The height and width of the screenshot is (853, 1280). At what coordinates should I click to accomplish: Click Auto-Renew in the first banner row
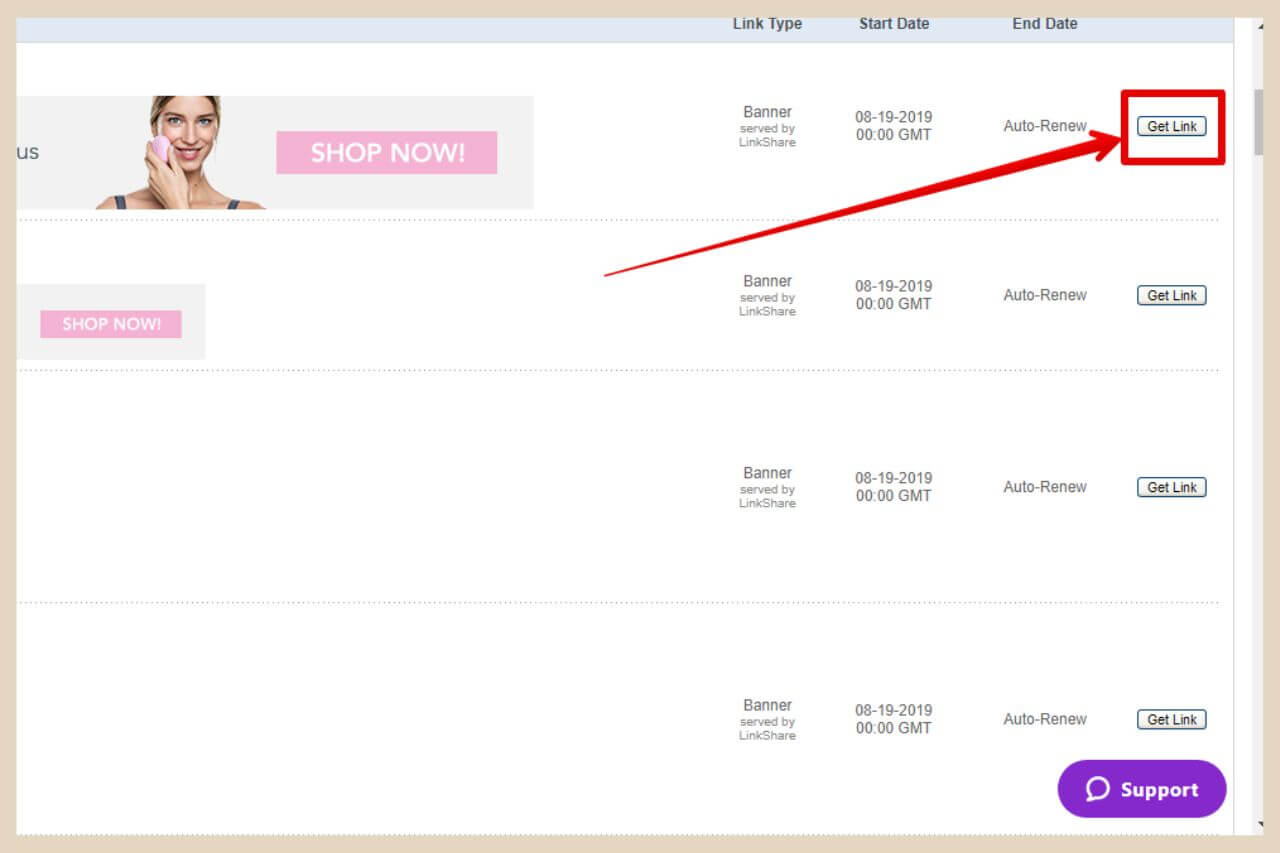(1044, 126)
